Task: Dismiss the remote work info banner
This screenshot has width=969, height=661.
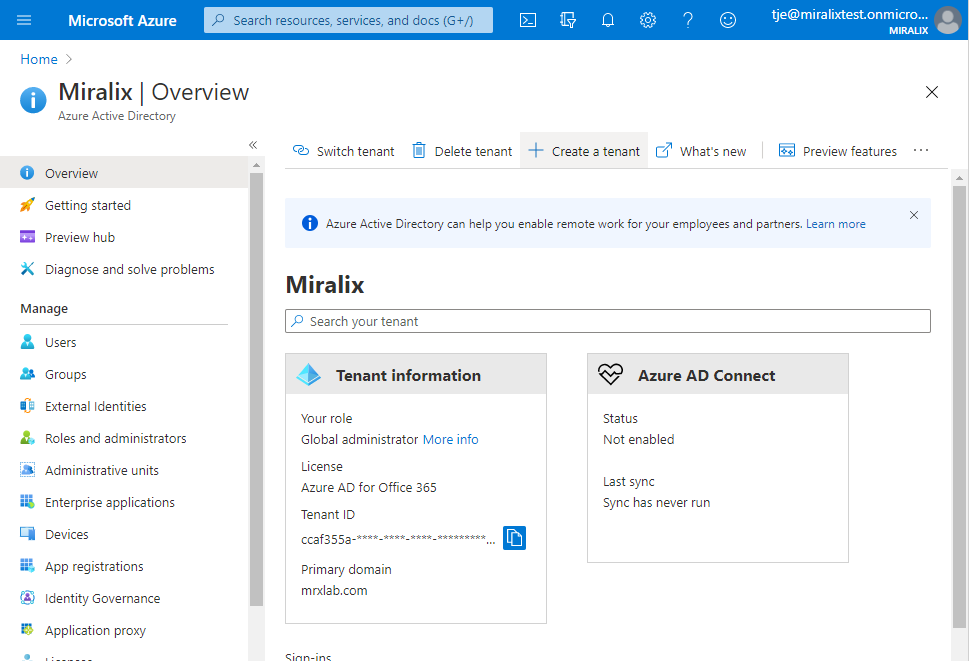Action: point(914,215)
